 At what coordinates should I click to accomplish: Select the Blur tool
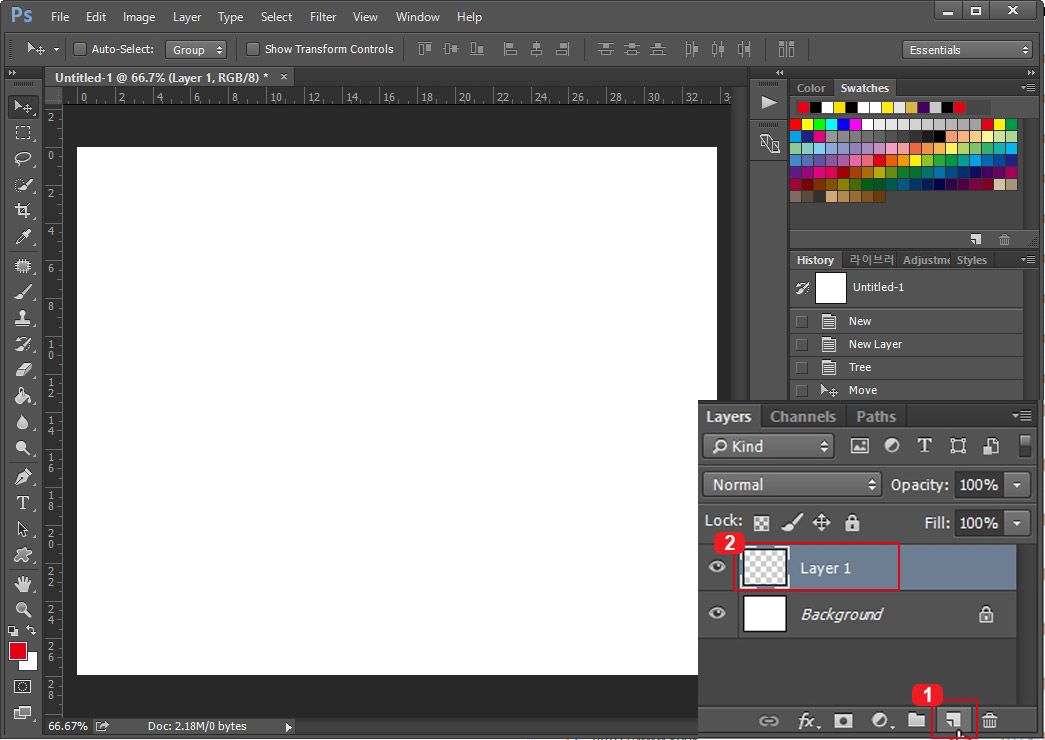point(23,422)
